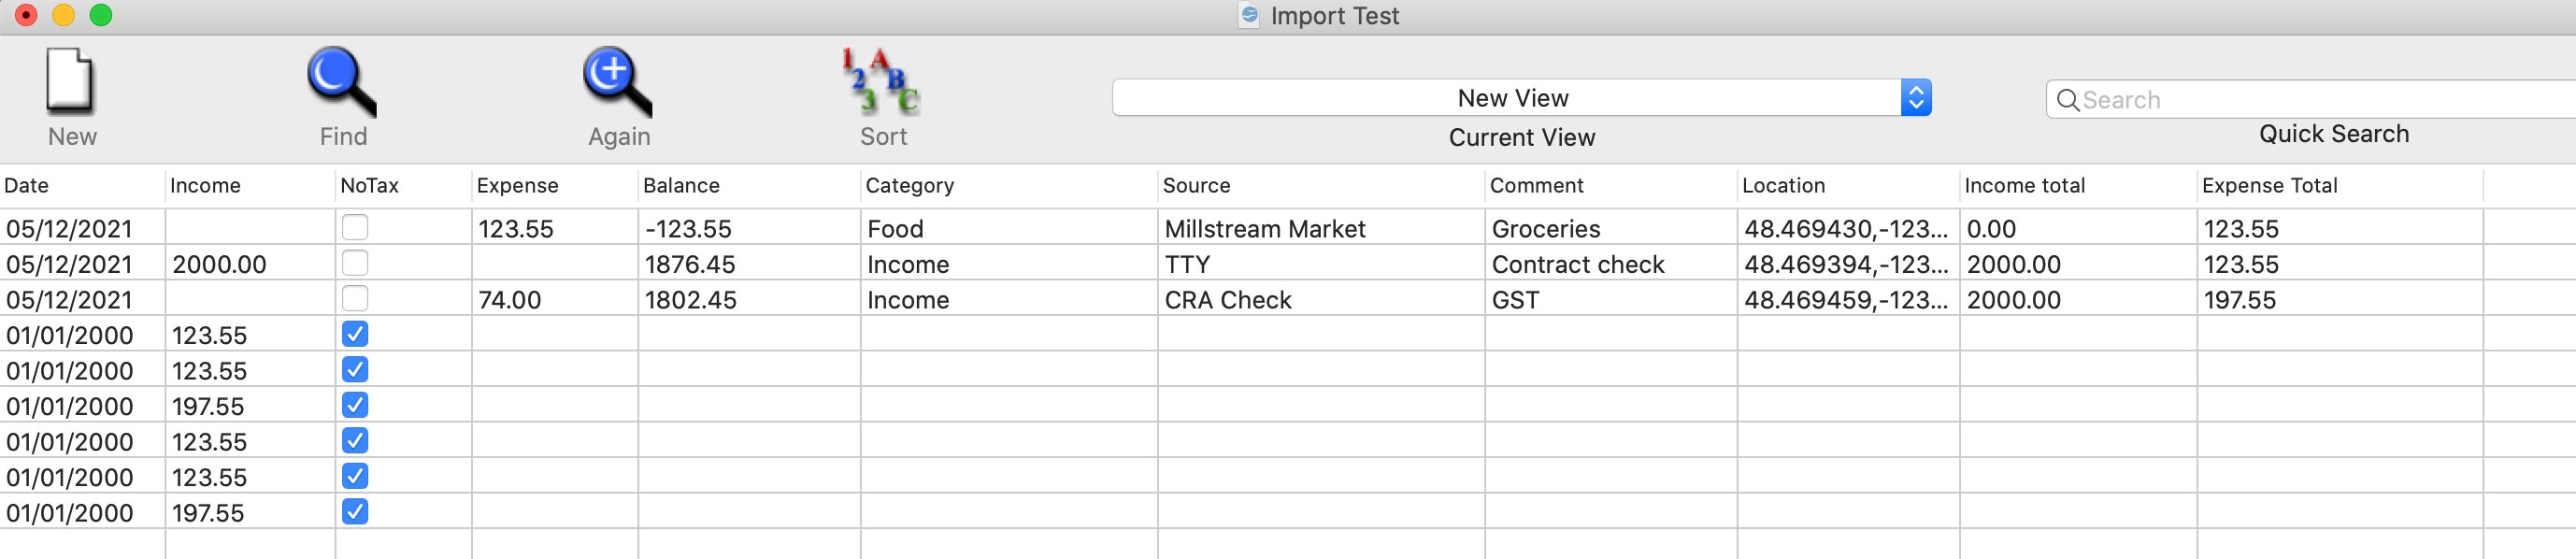Check the NoTax box in TTY row
Image resolution: width=2576 pixels, height=559 pixels.
point(355,263)
